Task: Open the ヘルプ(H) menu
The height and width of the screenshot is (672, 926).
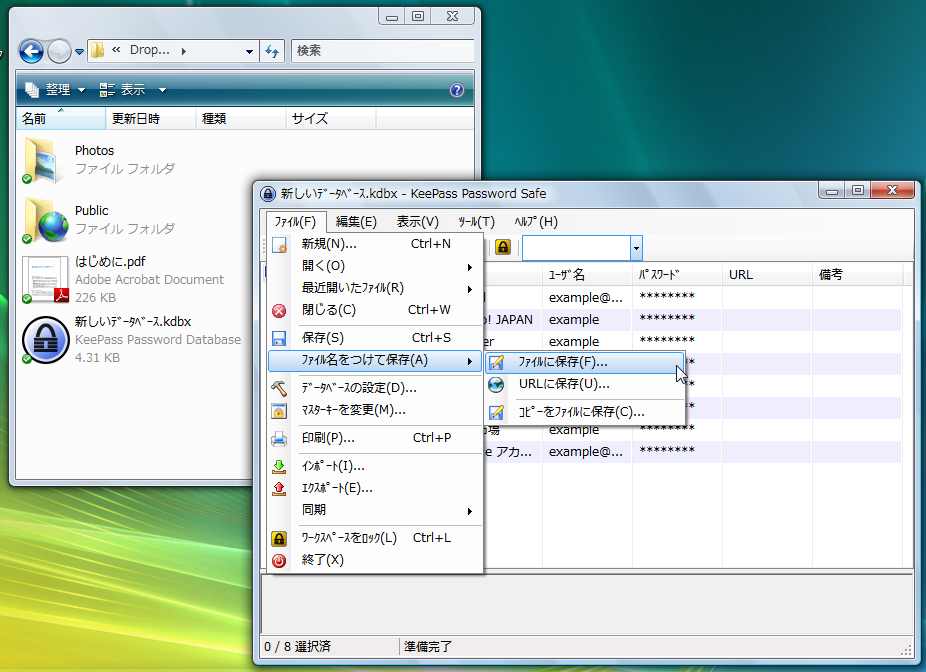Action: [x=535, y=222]
